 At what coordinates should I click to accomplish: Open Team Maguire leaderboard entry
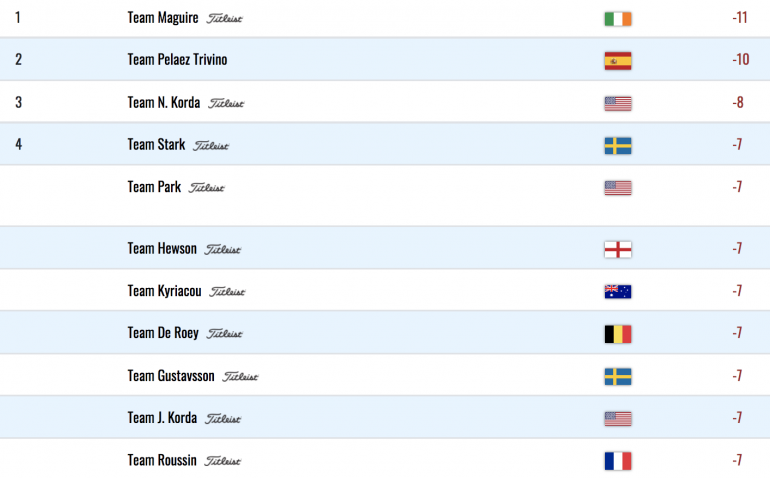[x=385, y=18]
